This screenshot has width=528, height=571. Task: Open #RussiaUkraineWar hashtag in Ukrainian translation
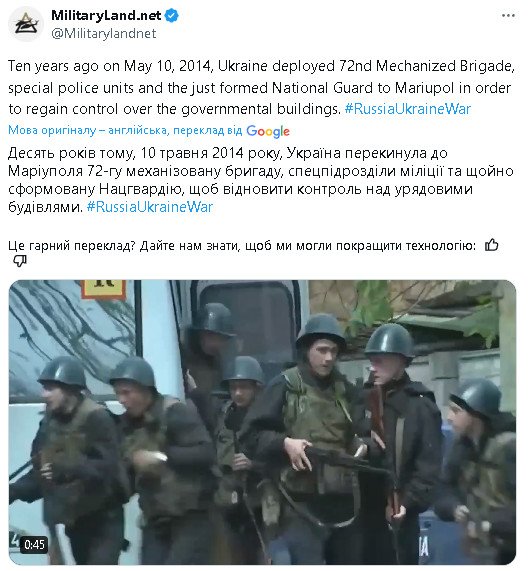click(x=150, y=207)
